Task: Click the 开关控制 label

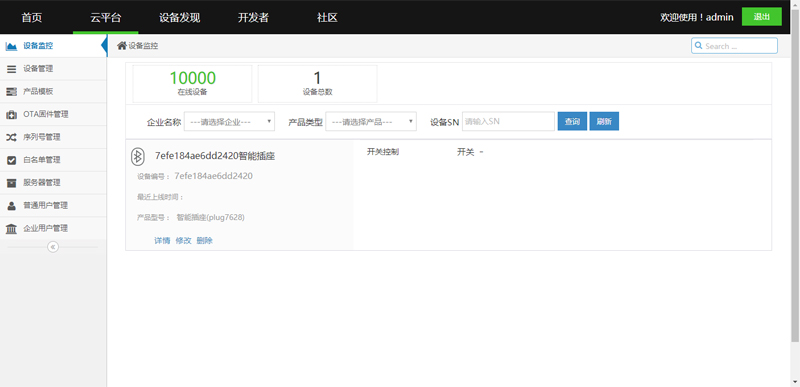Action: [383, 152]
